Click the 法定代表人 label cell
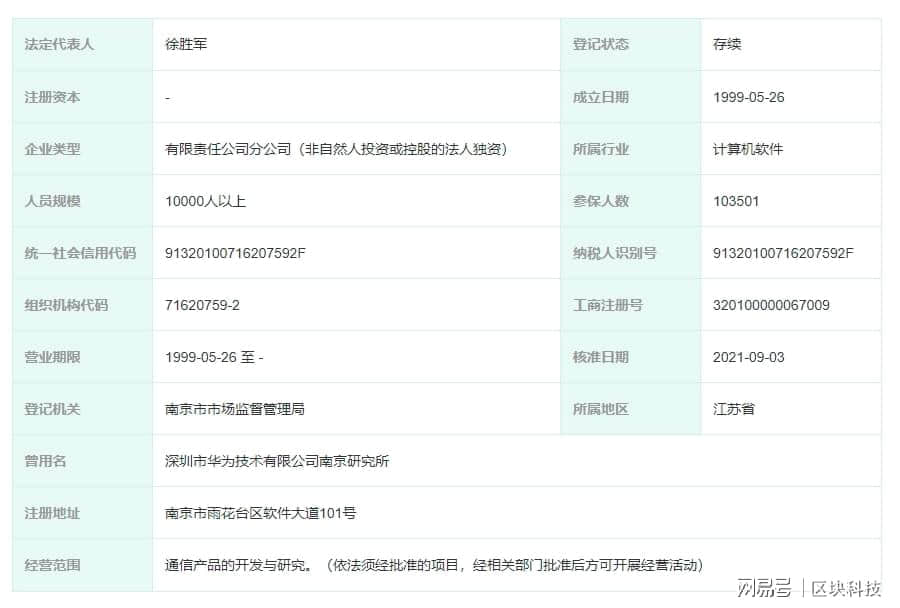 [x=83, y=44]
